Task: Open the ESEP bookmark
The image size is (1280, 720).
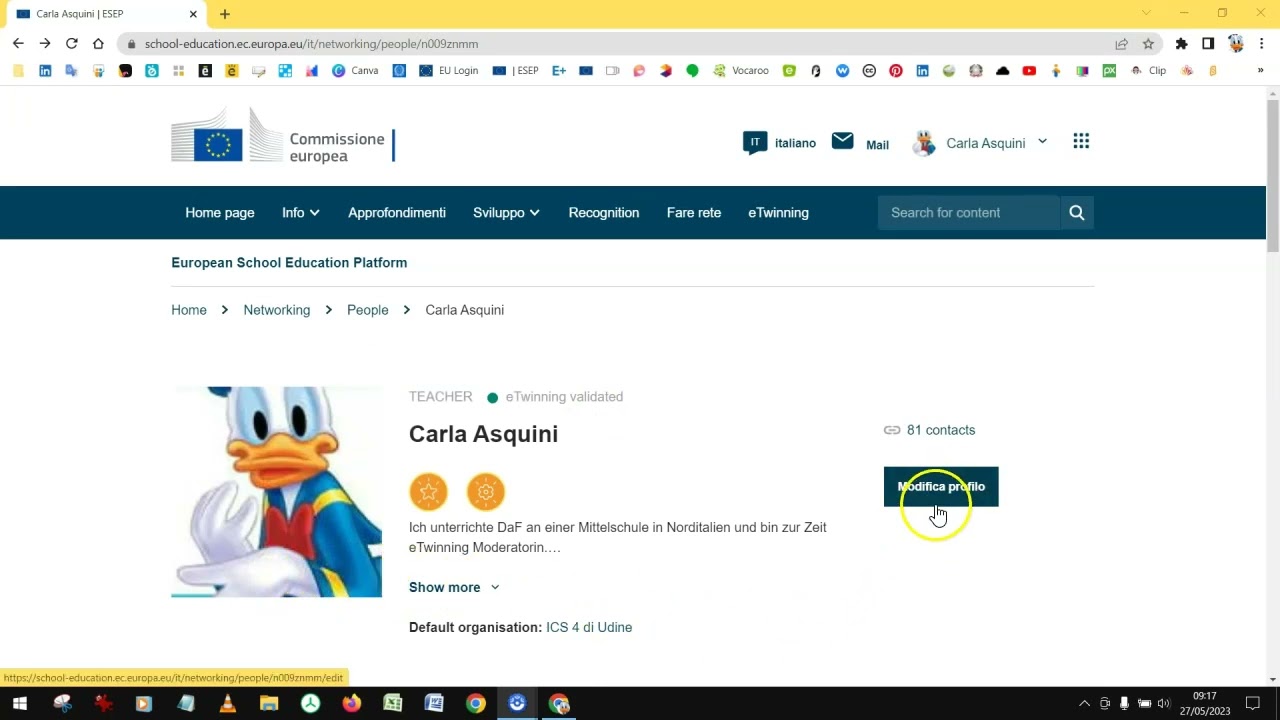Action: click(x=515, y=70)
